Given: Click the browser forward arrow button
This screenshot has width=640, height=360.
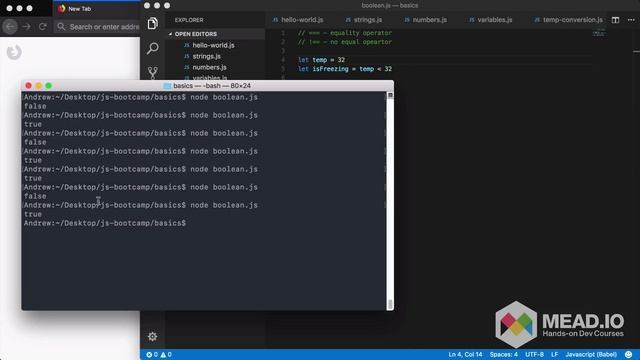Looking at the screenshot, I should coord(27,27).
